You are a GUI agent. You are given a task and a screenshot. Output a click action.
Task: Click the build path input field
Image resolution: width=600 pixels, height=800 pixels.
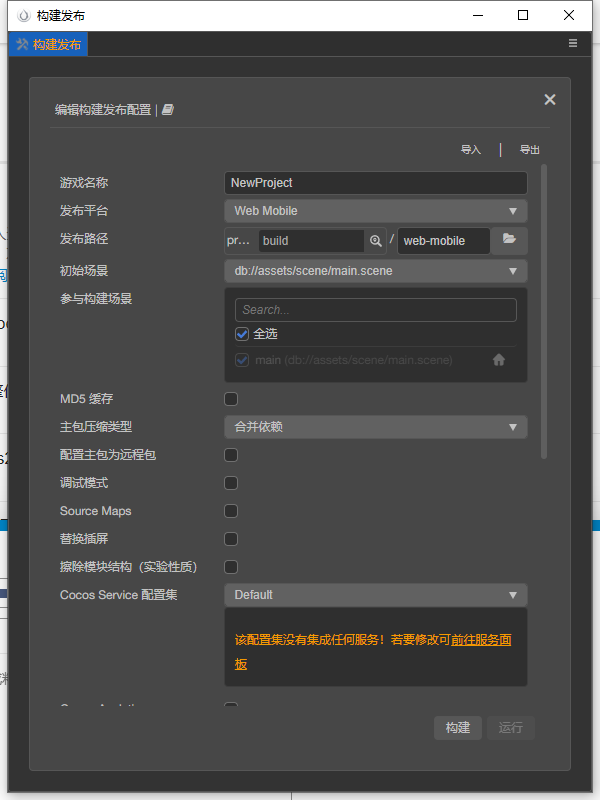click(x=311, y=241)
